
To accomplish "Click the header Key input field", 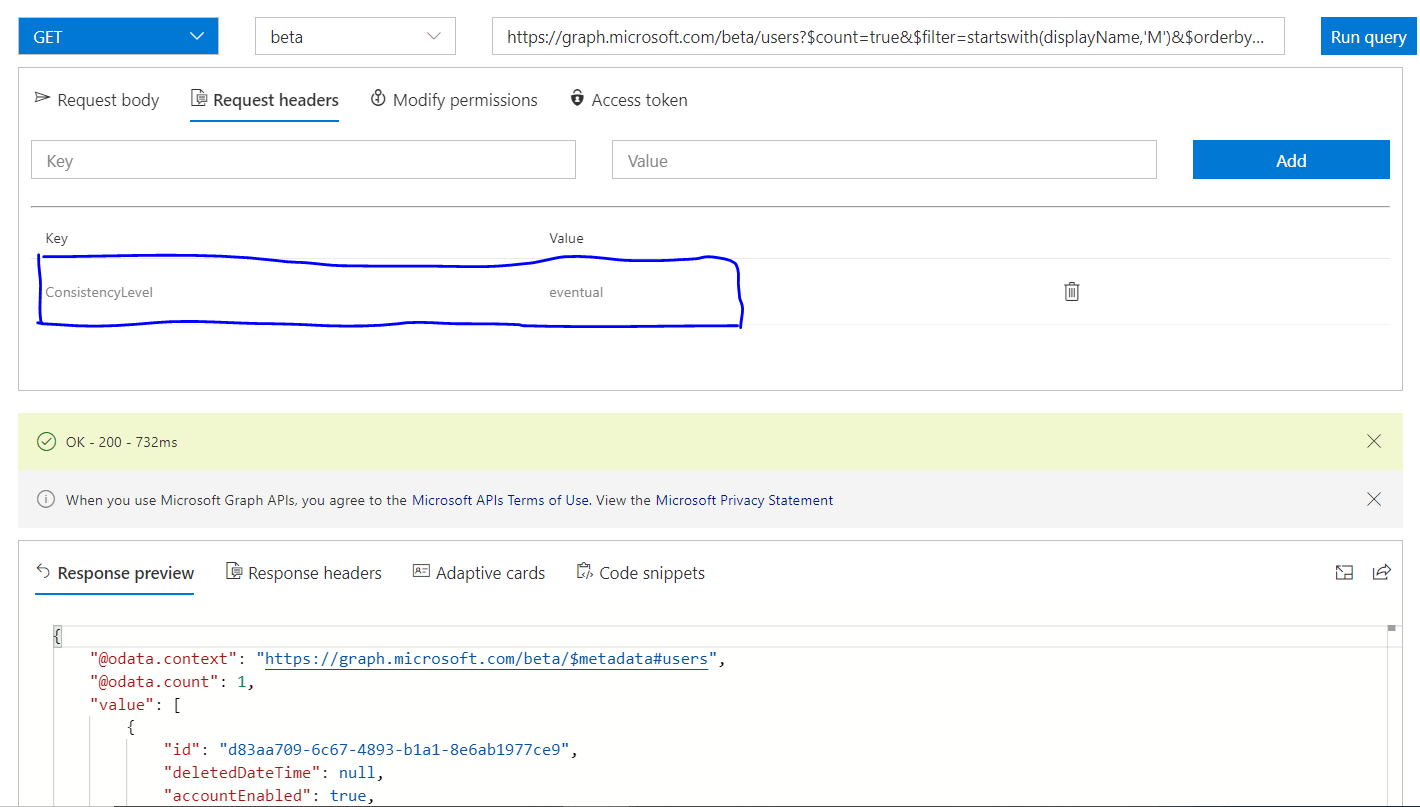I will click(x=303, y=160).
